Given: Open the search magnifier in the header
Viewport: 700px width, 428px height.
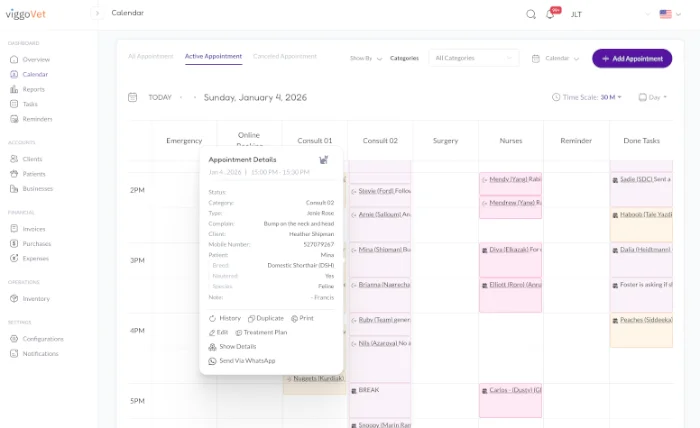Looking at the screenshot, I should (x=530, y=14).
